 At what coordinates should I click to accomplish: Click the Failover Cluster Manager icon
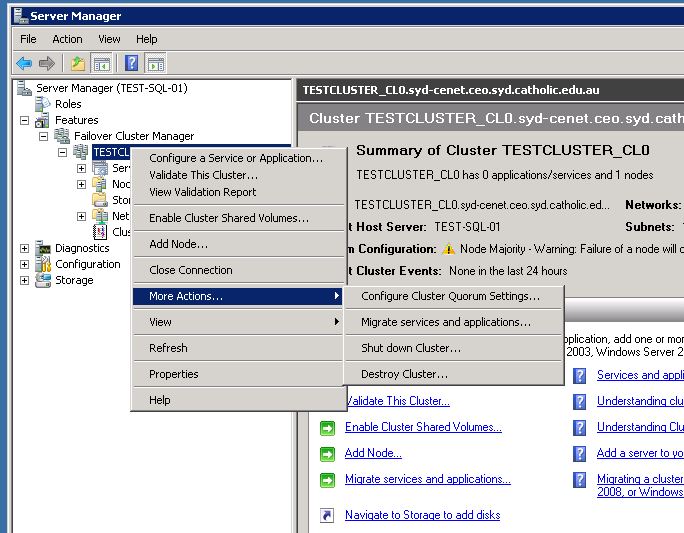click(x=62, y=136)
